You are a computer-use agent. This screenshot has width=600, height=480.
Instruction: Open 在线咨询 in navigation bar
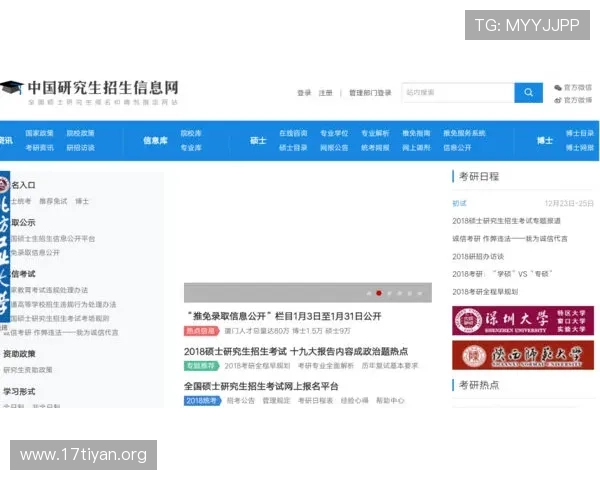pyautogui.click(x=293, y=133)
